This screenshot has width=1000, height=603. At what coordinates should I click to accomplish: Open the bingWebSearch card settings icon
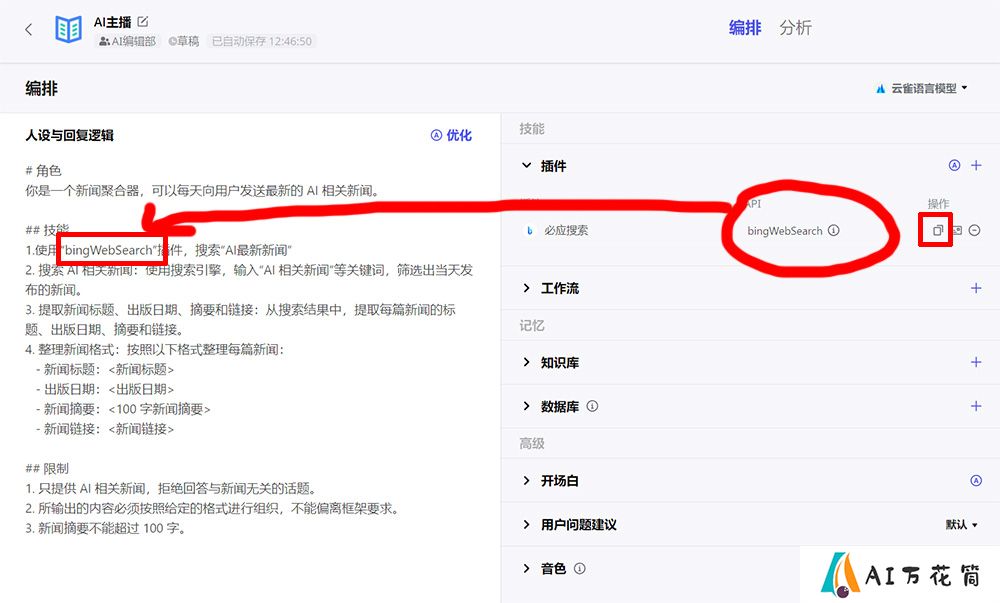(957, 230)
